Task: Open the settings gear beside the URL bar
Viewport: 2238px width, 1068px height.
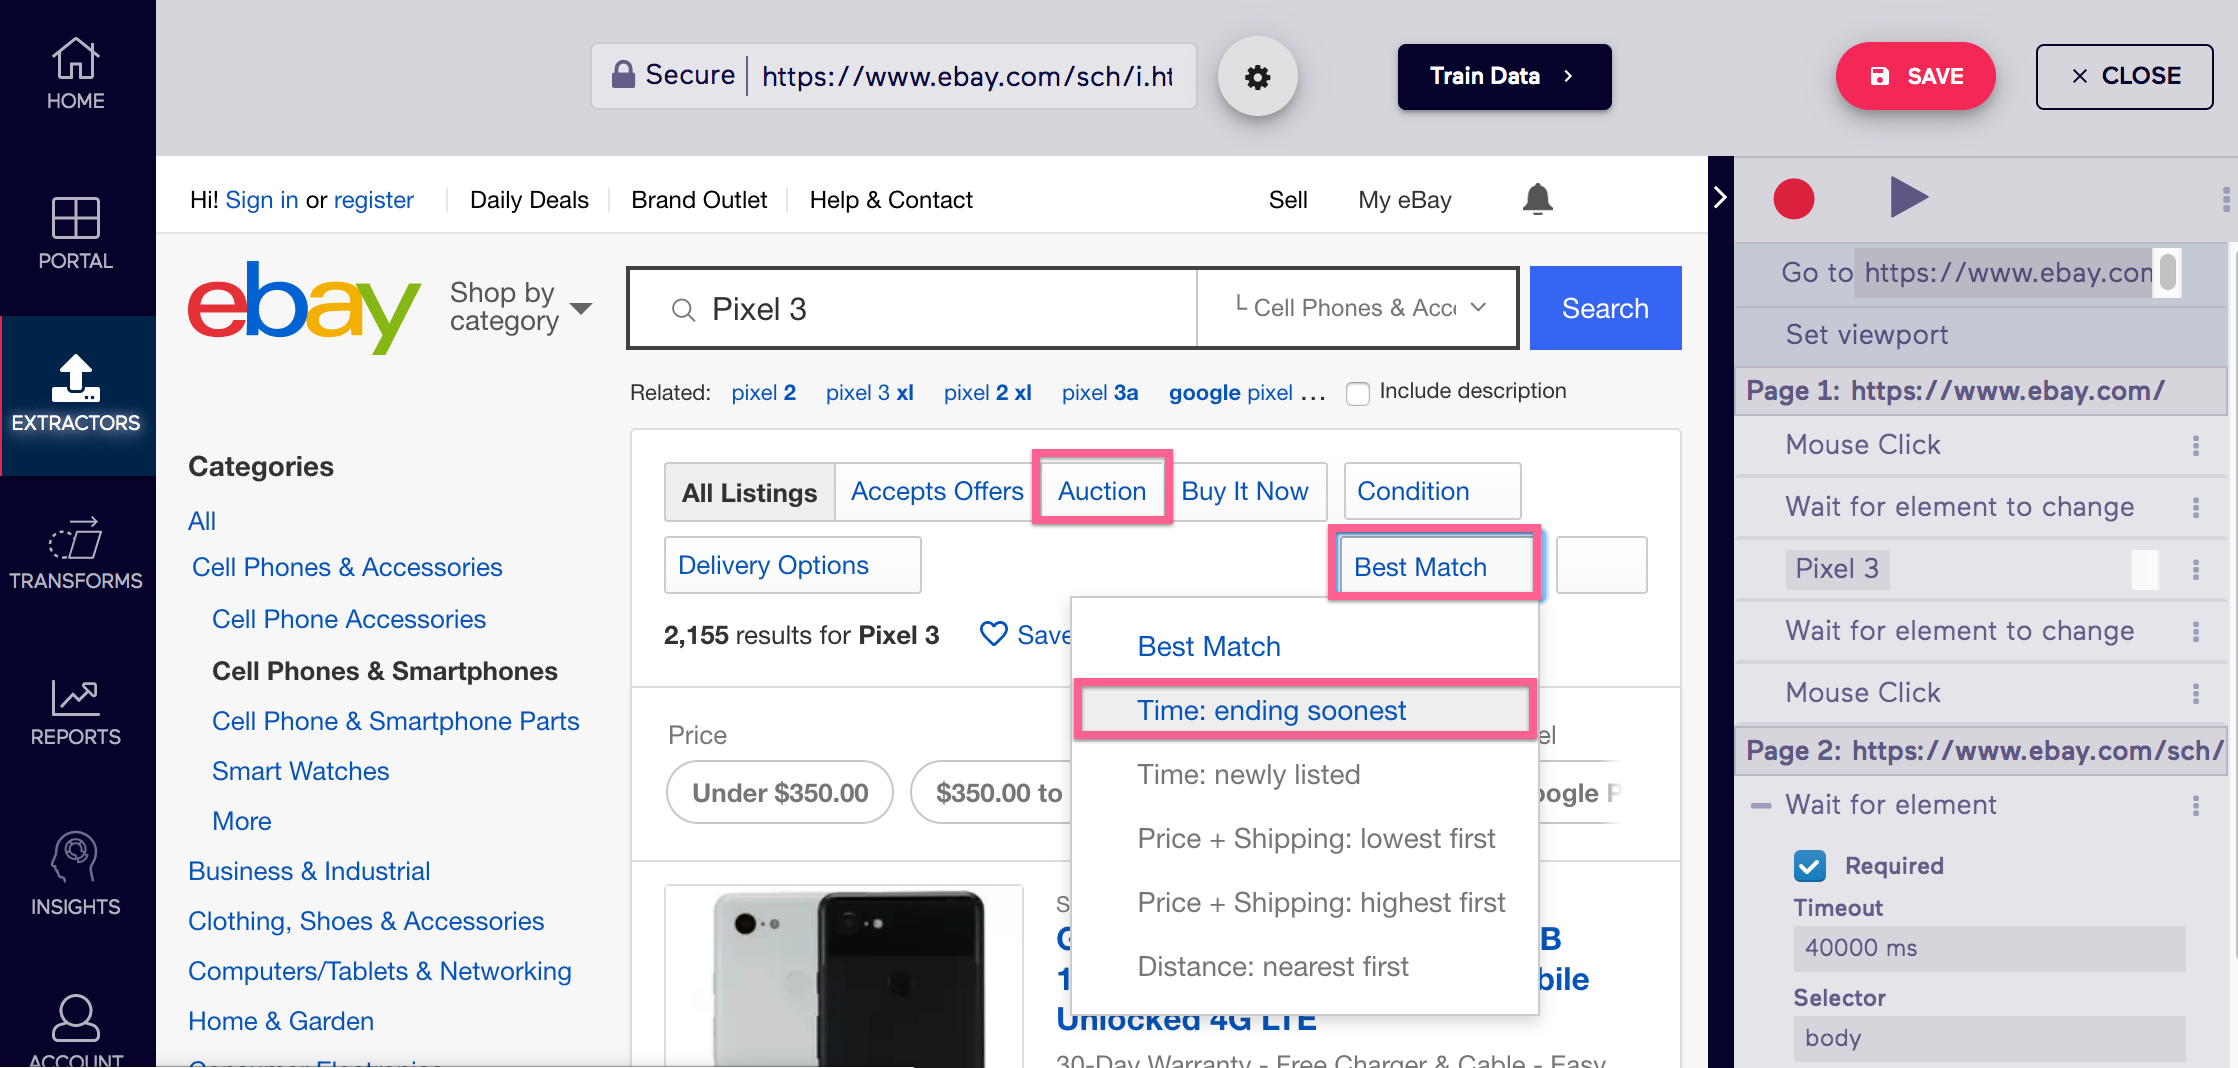Action: (1258, 76)
